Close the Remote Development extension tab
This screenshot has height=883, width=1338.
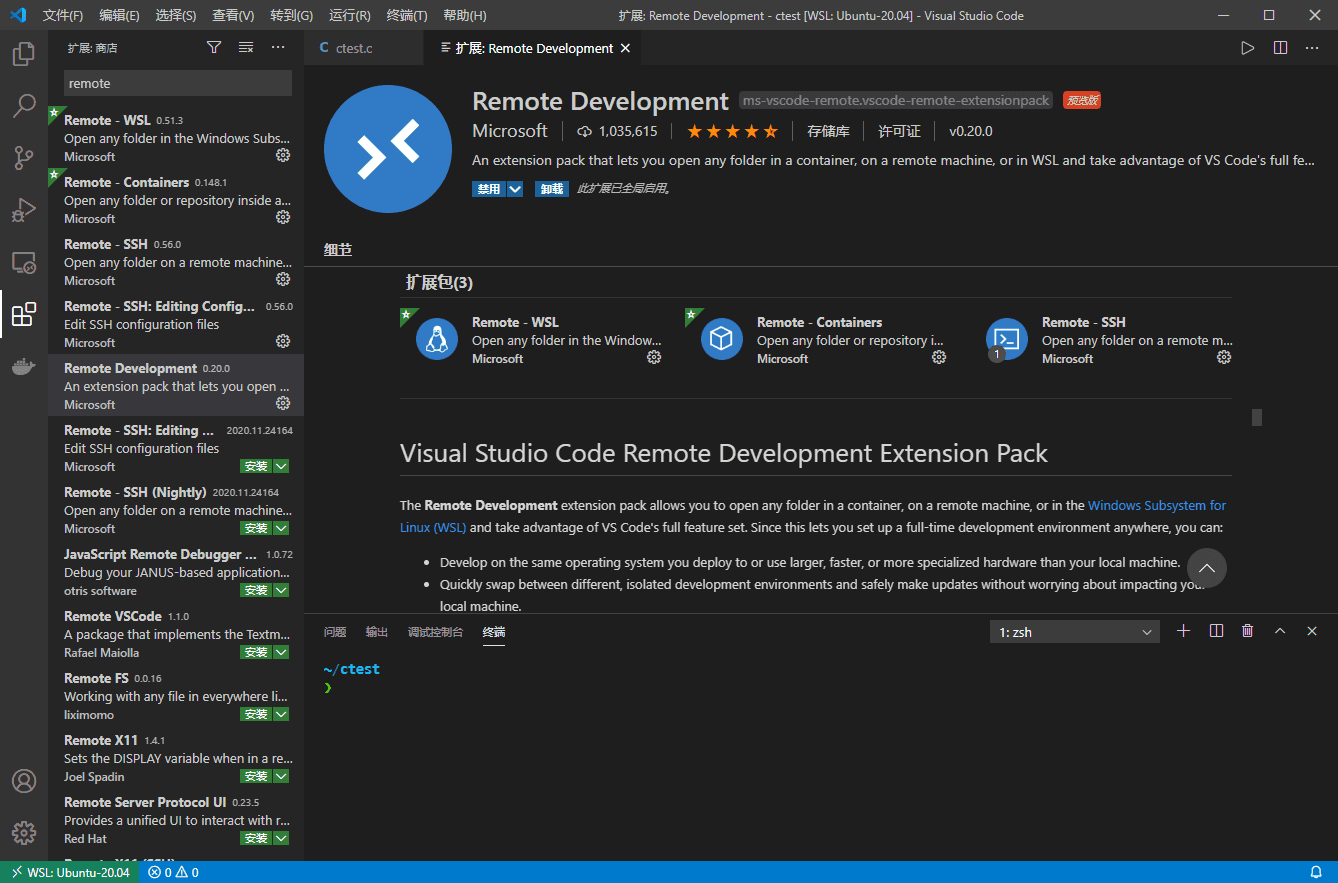626,48
